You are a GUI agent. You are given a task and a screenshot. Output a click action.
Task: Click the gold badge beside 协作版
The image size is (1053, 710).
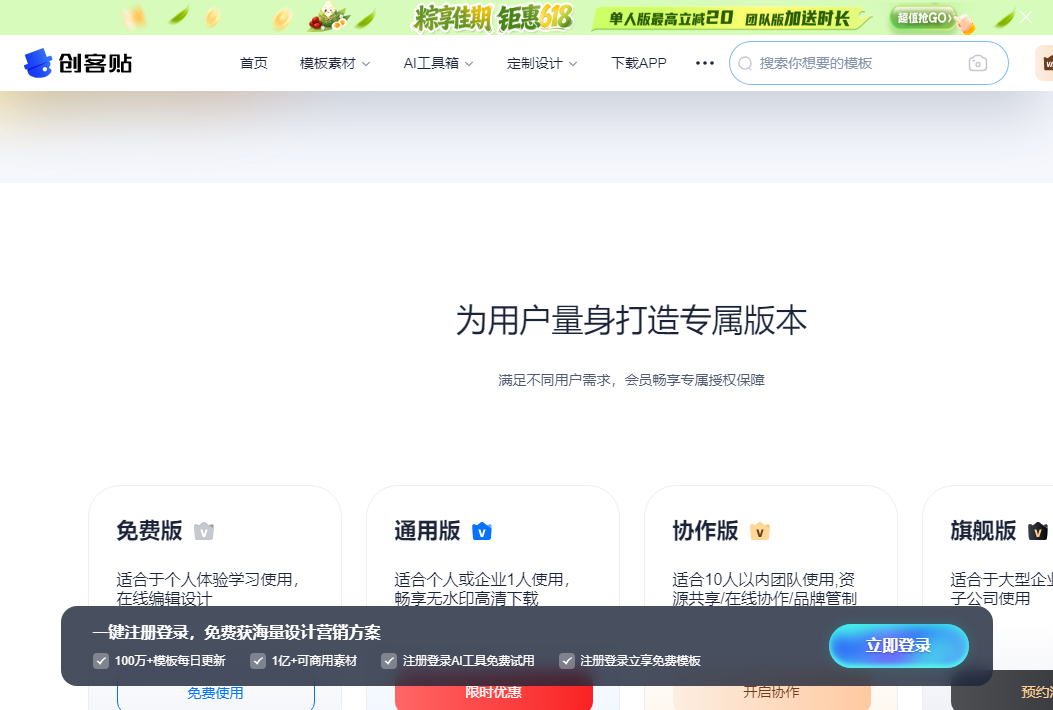pyautogui.click(x=760, y=531)
